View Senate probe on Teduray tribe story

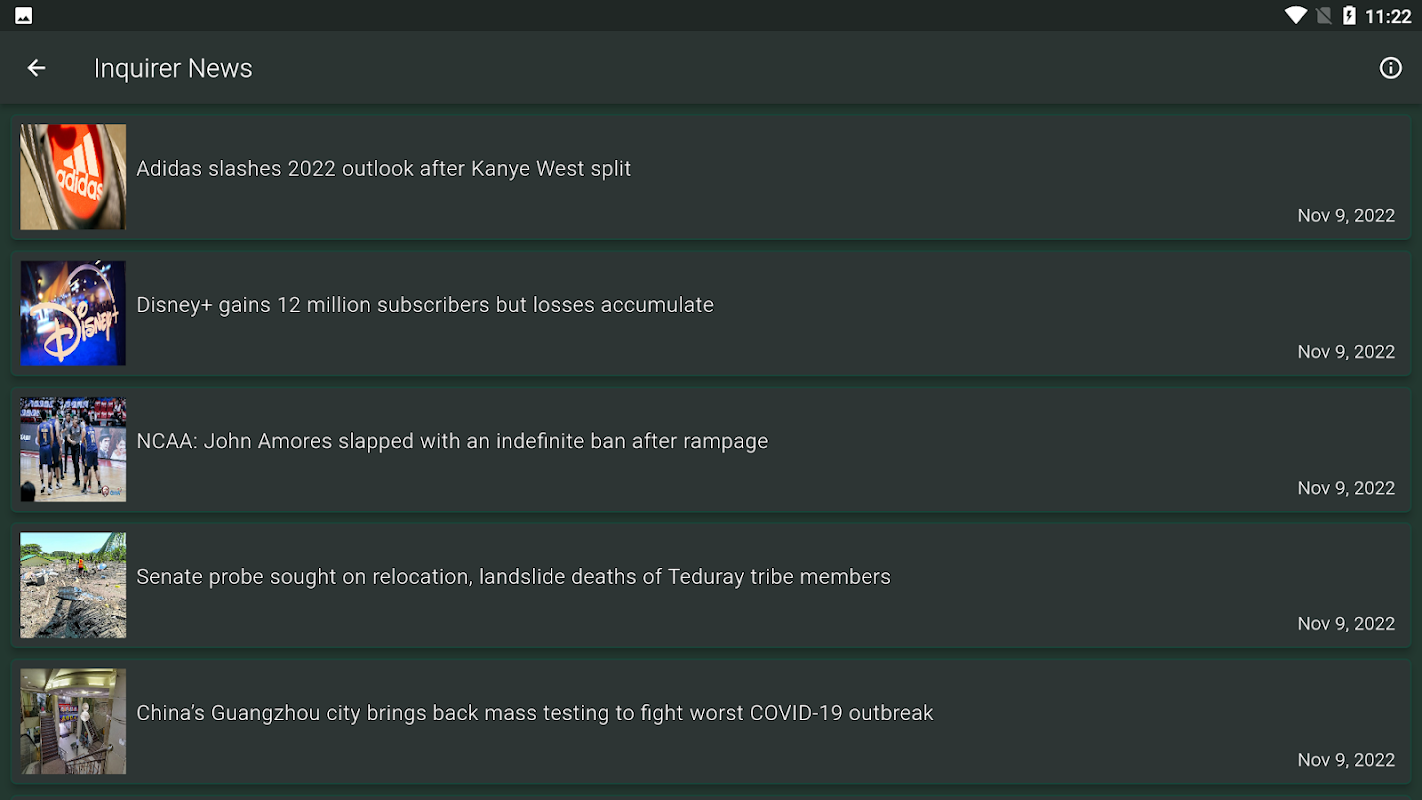pos(513,577)
